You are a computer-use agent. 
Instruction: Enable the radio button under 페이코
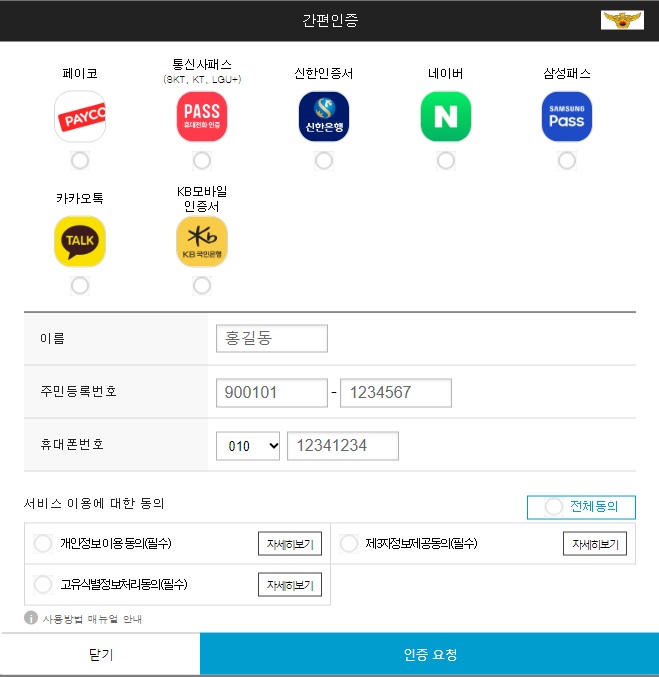point(80,161)
